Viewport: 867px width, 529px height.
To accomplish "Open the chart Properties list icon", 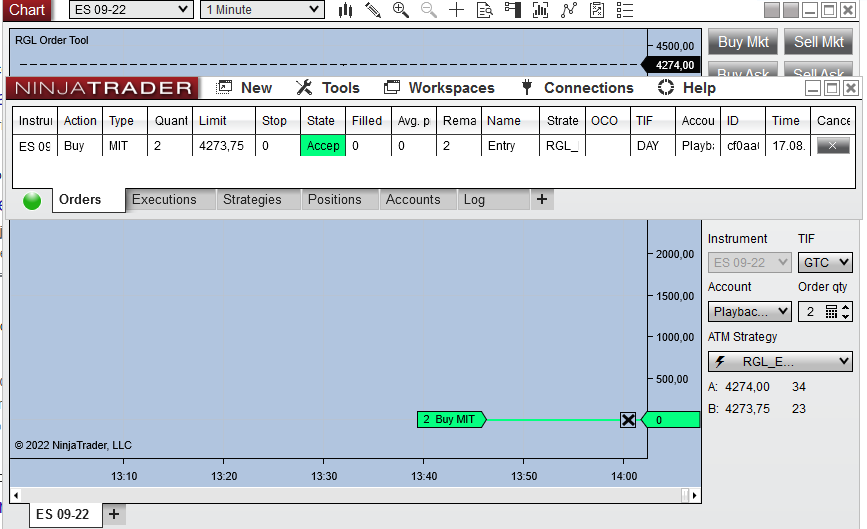I will pyautogui.click(x=625, y=10).
